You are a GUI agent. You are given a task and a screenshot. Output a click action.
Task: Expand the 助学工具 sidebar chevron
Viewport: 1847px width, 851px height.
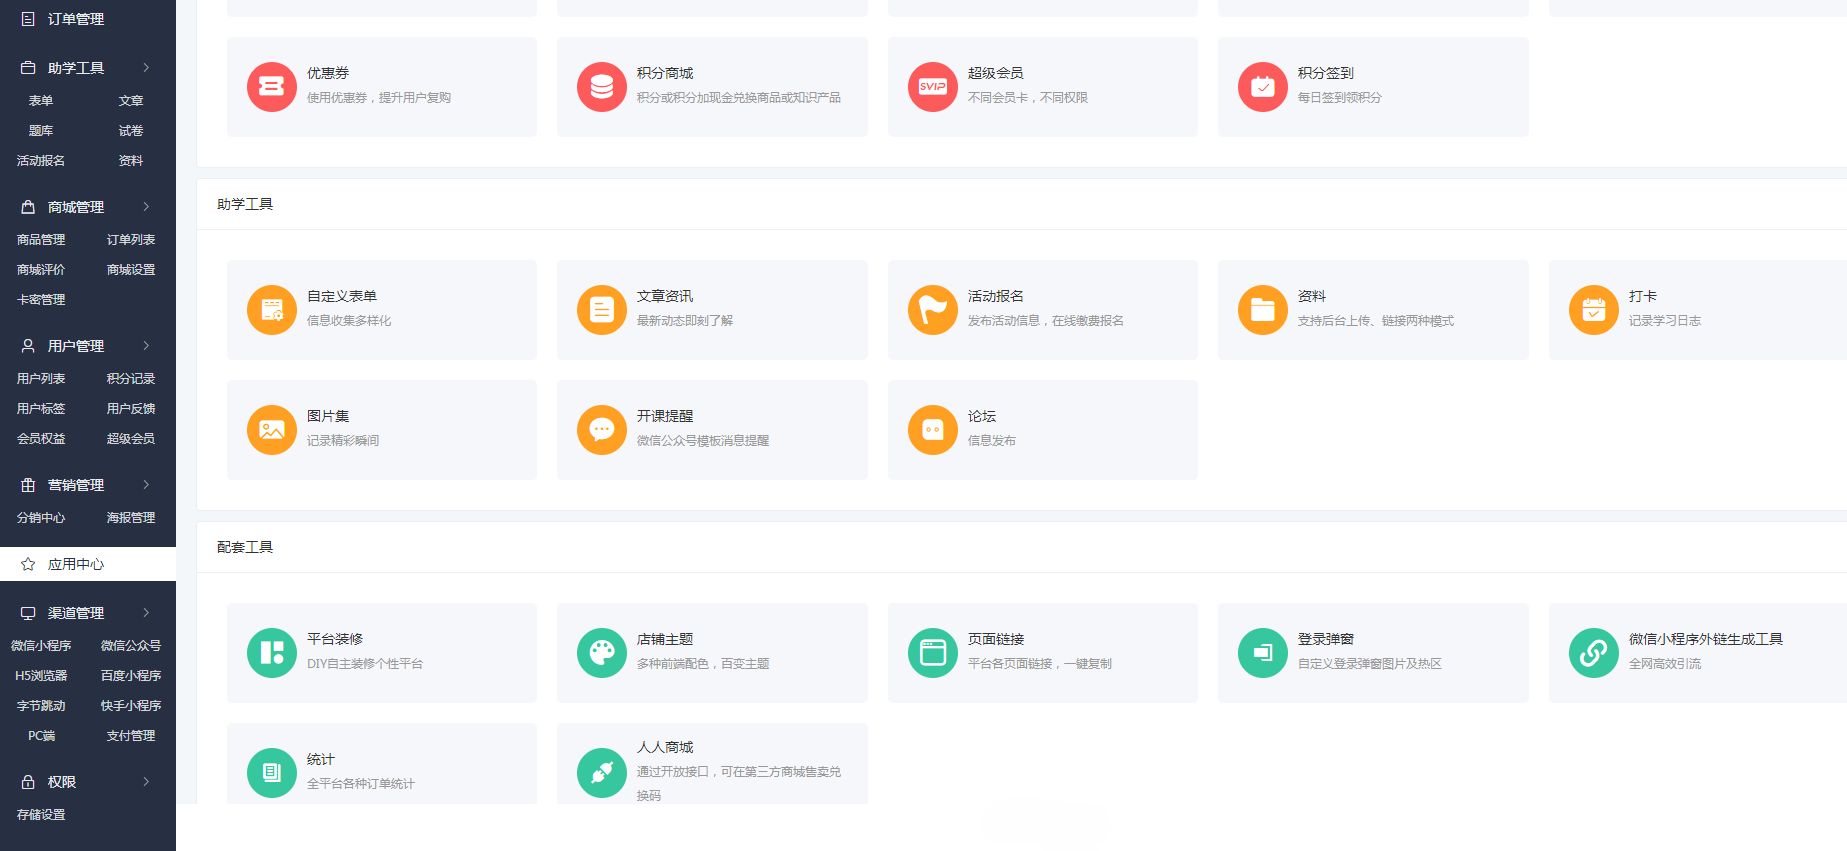(x=146, y=68)
